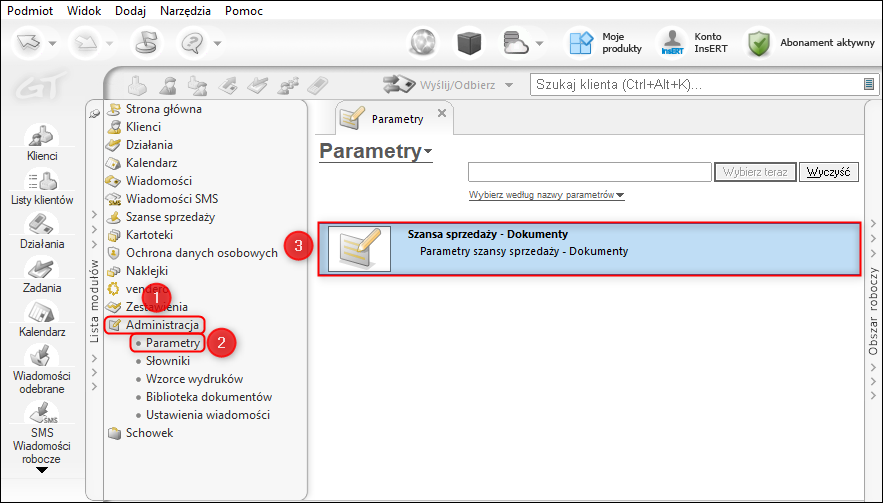Click the Abonament aktywny shield status
Image resolution: width=883 pixels, height=503 pixels.
pyautogui.click(x=810, y=43)
